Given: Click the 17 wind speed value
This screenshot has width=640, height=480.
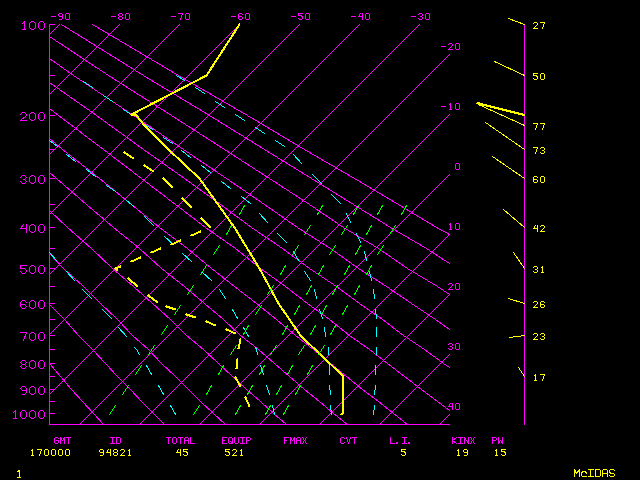Looking at the screenshot, I should [538, 378].
